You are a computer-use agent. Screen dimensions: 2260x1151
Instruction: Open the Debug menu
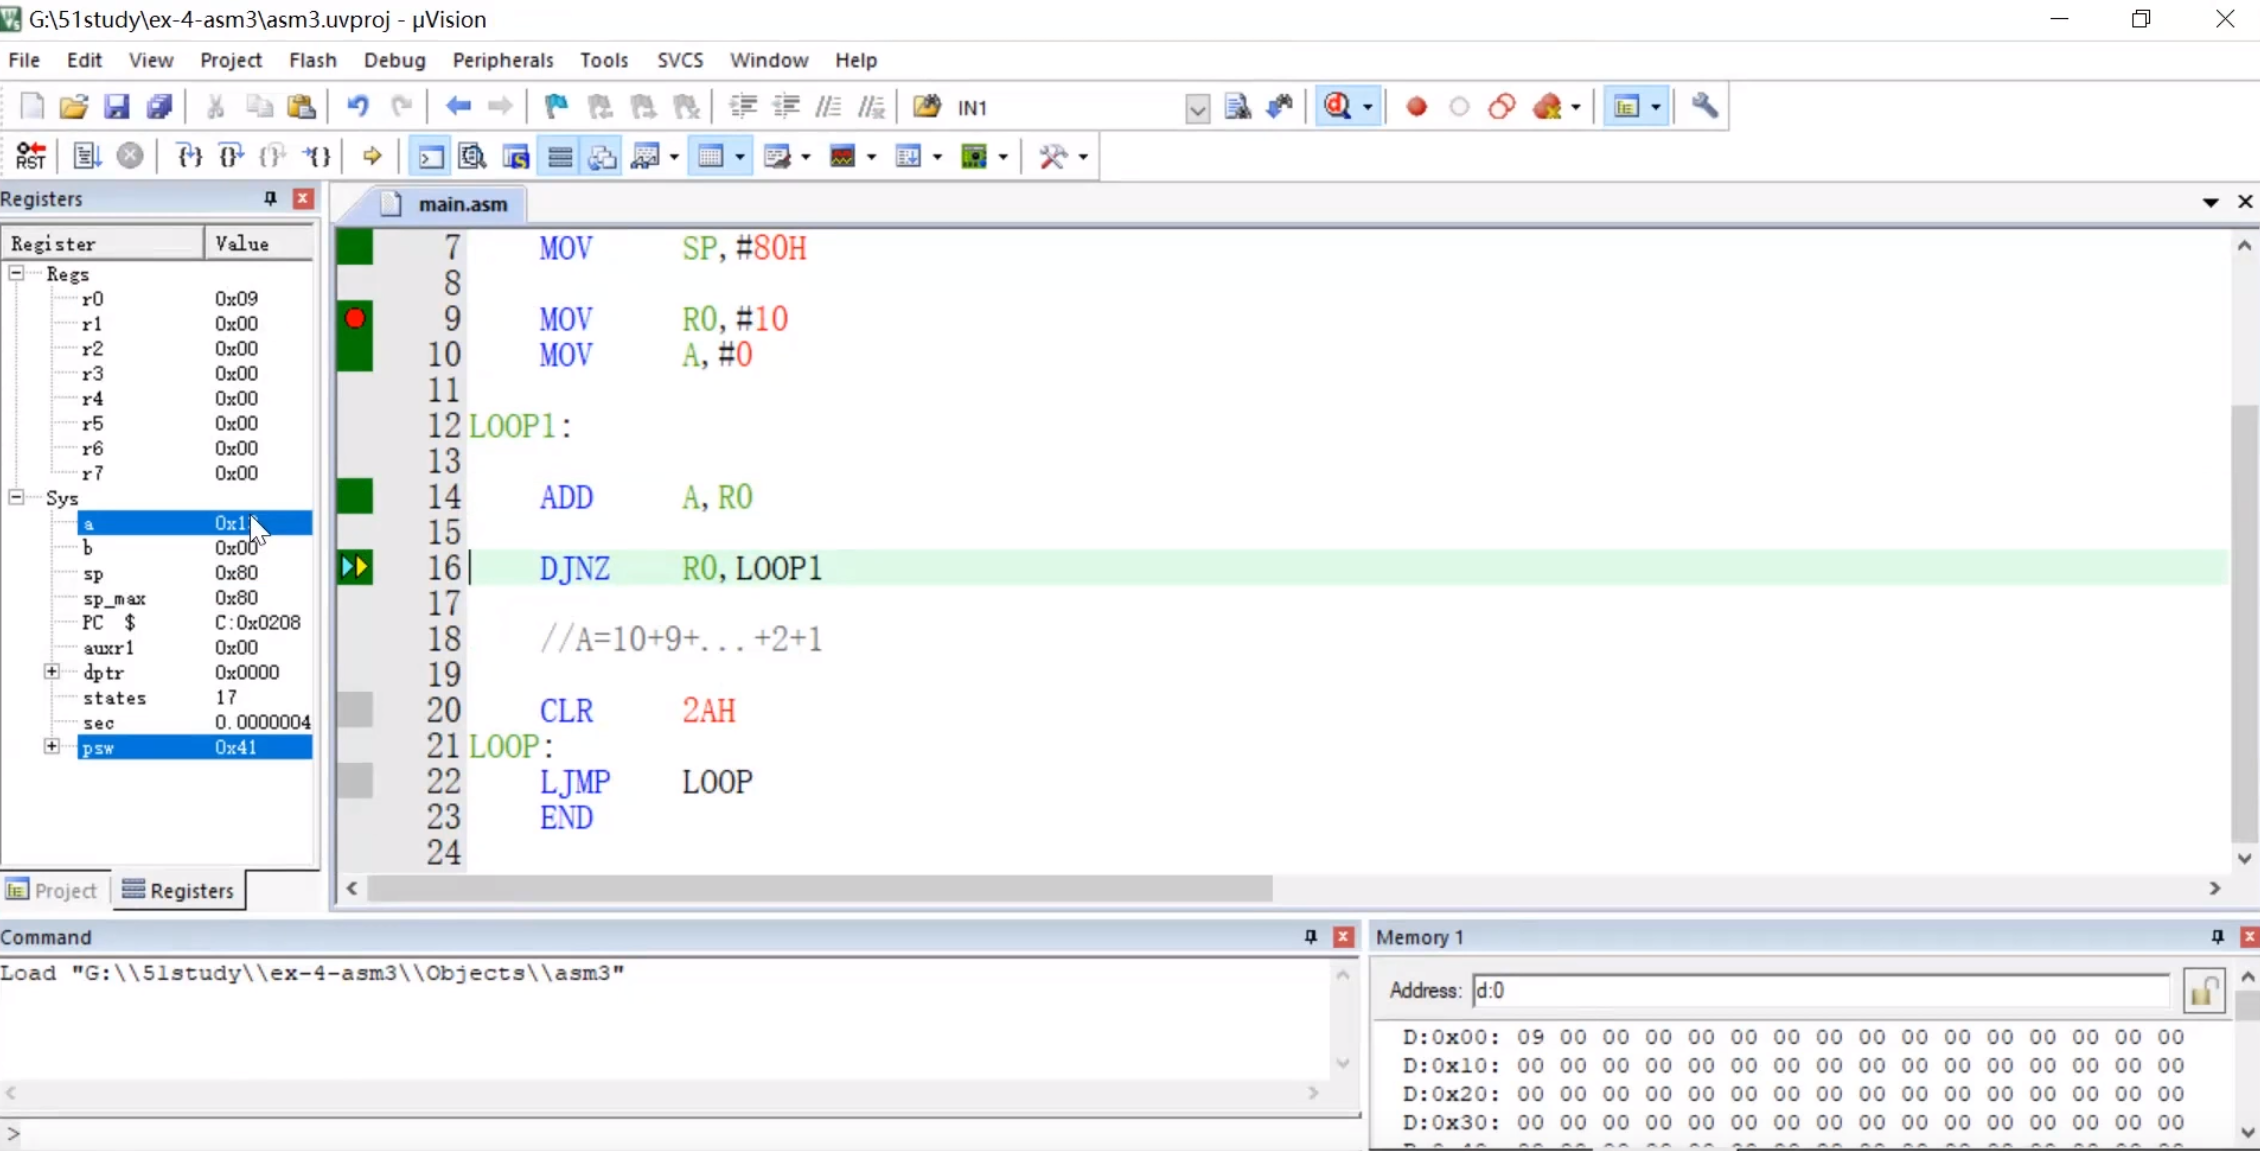[x=394, y=60]
